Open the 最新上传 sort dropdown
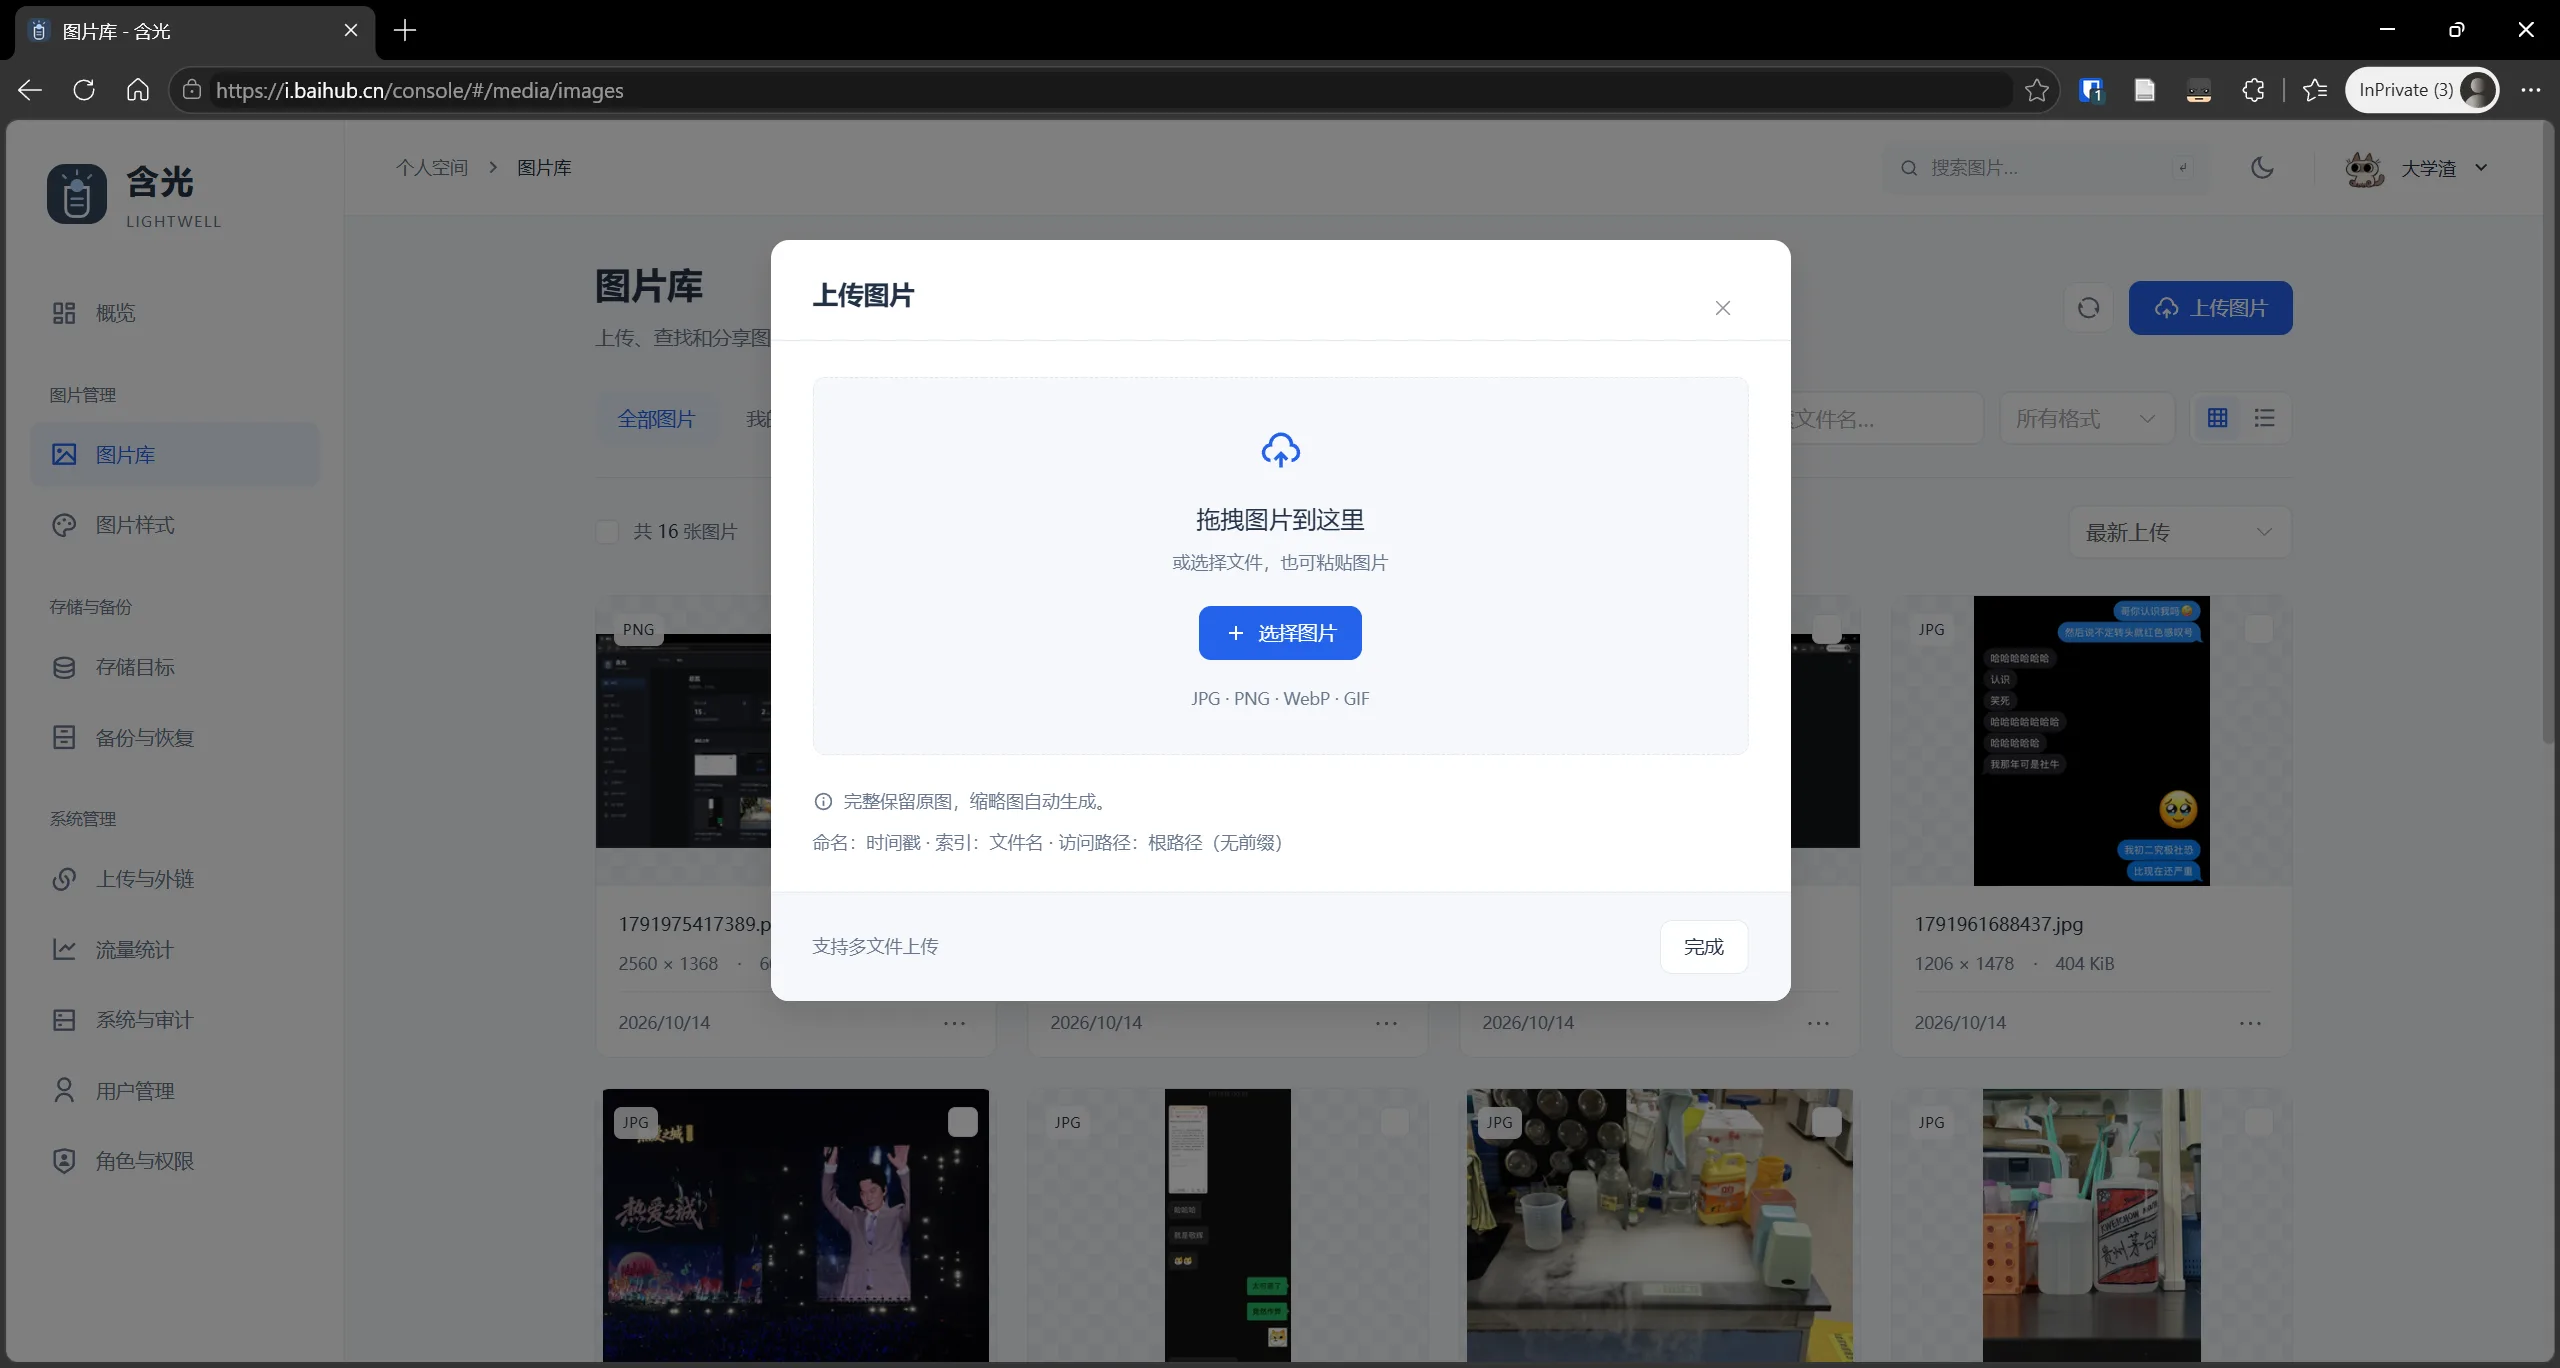Image resolution: width=2560 pixels, height=1368 pixels. (x=2180, y=532)
